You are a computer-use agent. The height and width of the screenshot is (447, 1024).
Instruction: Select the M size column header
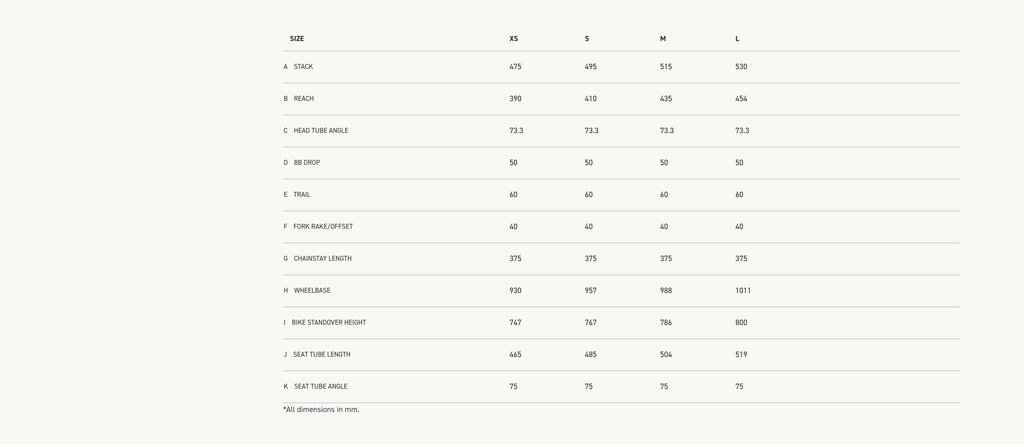663,39
